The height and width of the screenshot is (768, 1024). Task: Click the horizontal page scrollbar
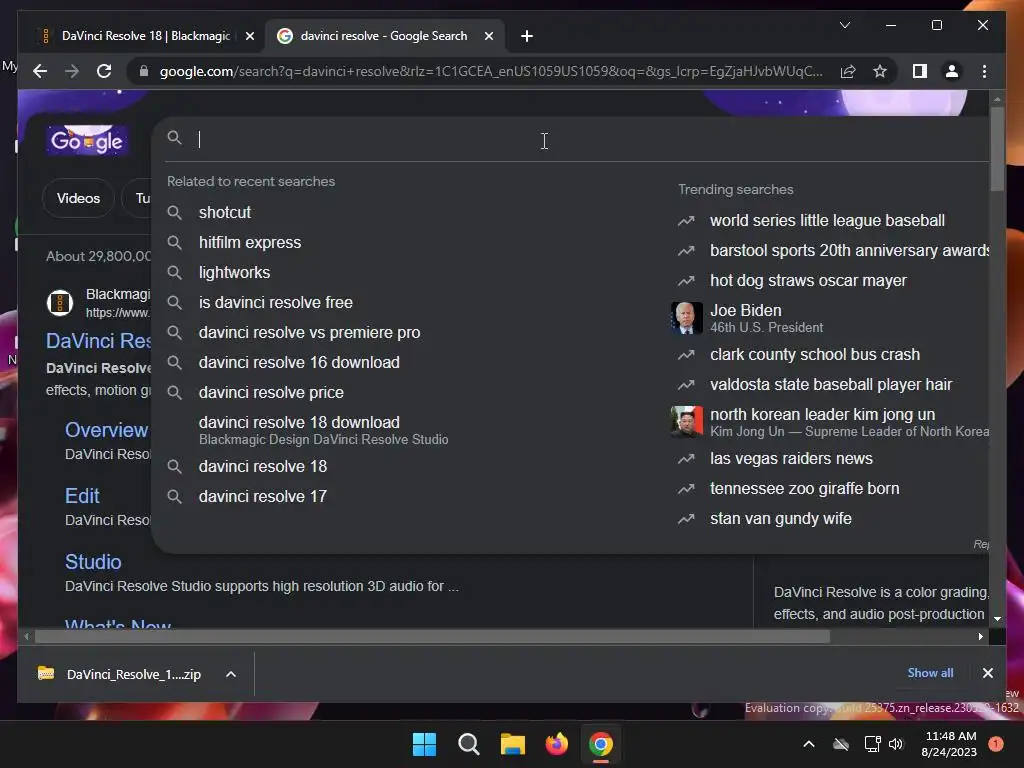tap(432, 636)
